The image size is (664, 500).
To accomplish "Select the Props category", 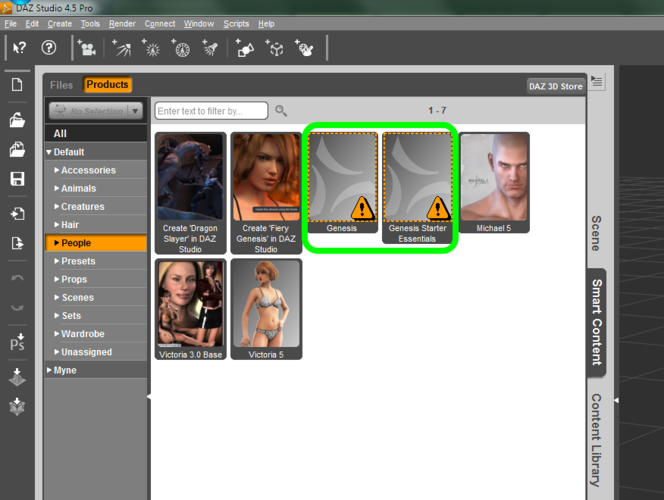I will pyautogui.click(x=96, y=279).
